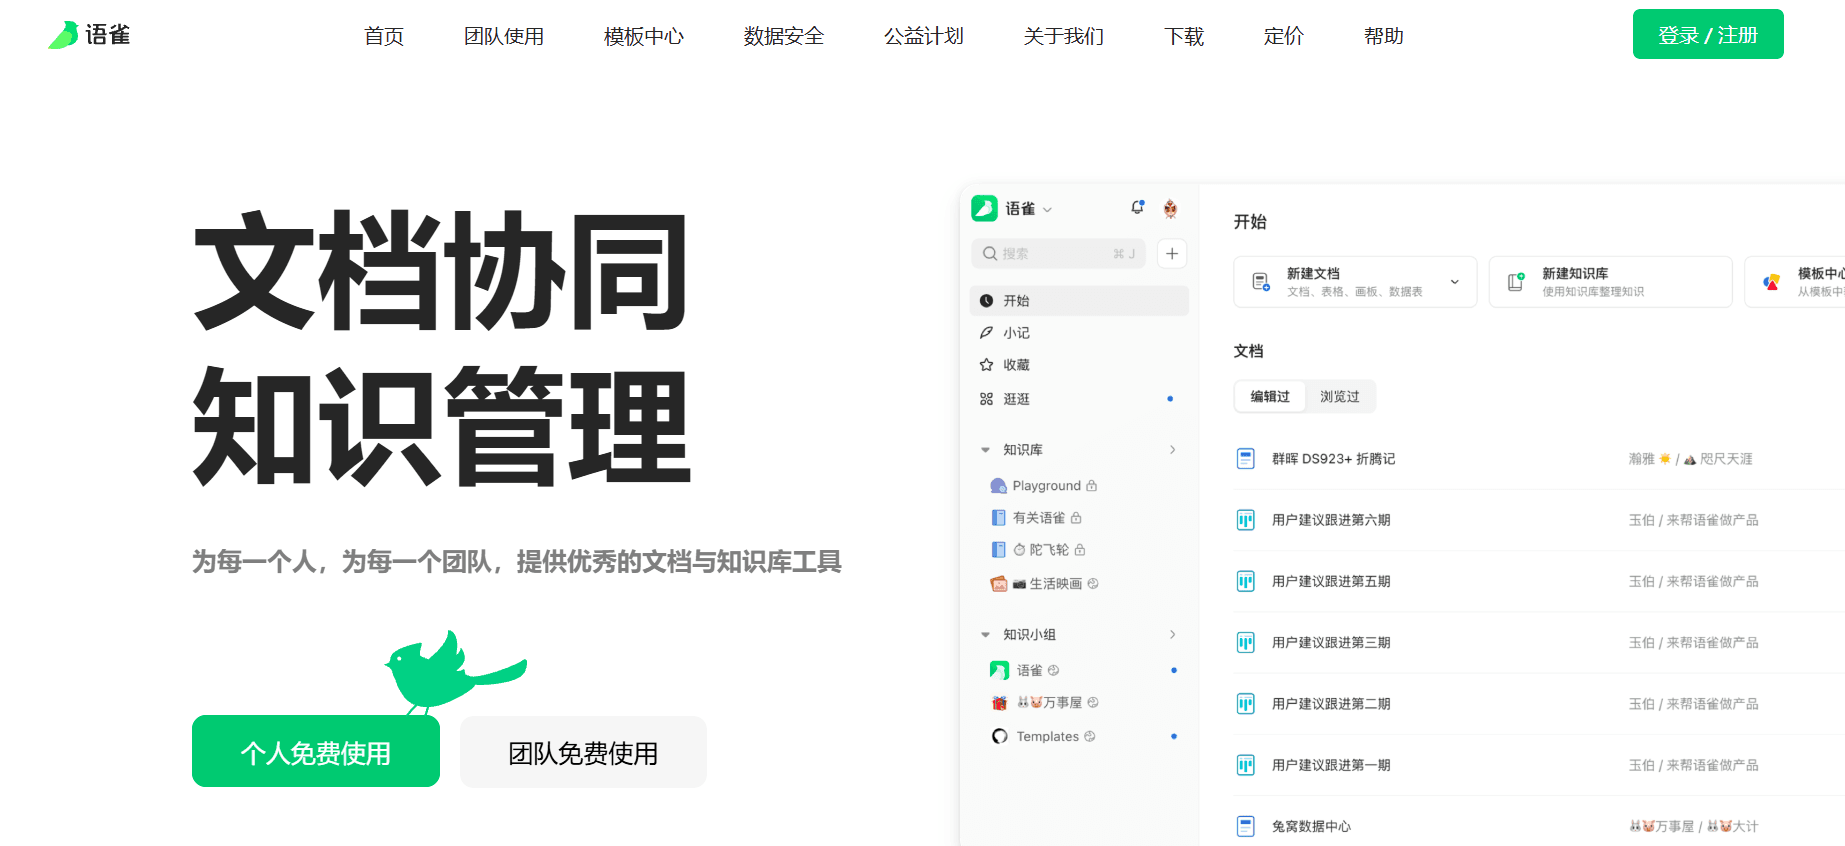This screenshot has width=1845, height=846.
Task: Open 帮助 in top navigation
Action: tap(1384, 36)
